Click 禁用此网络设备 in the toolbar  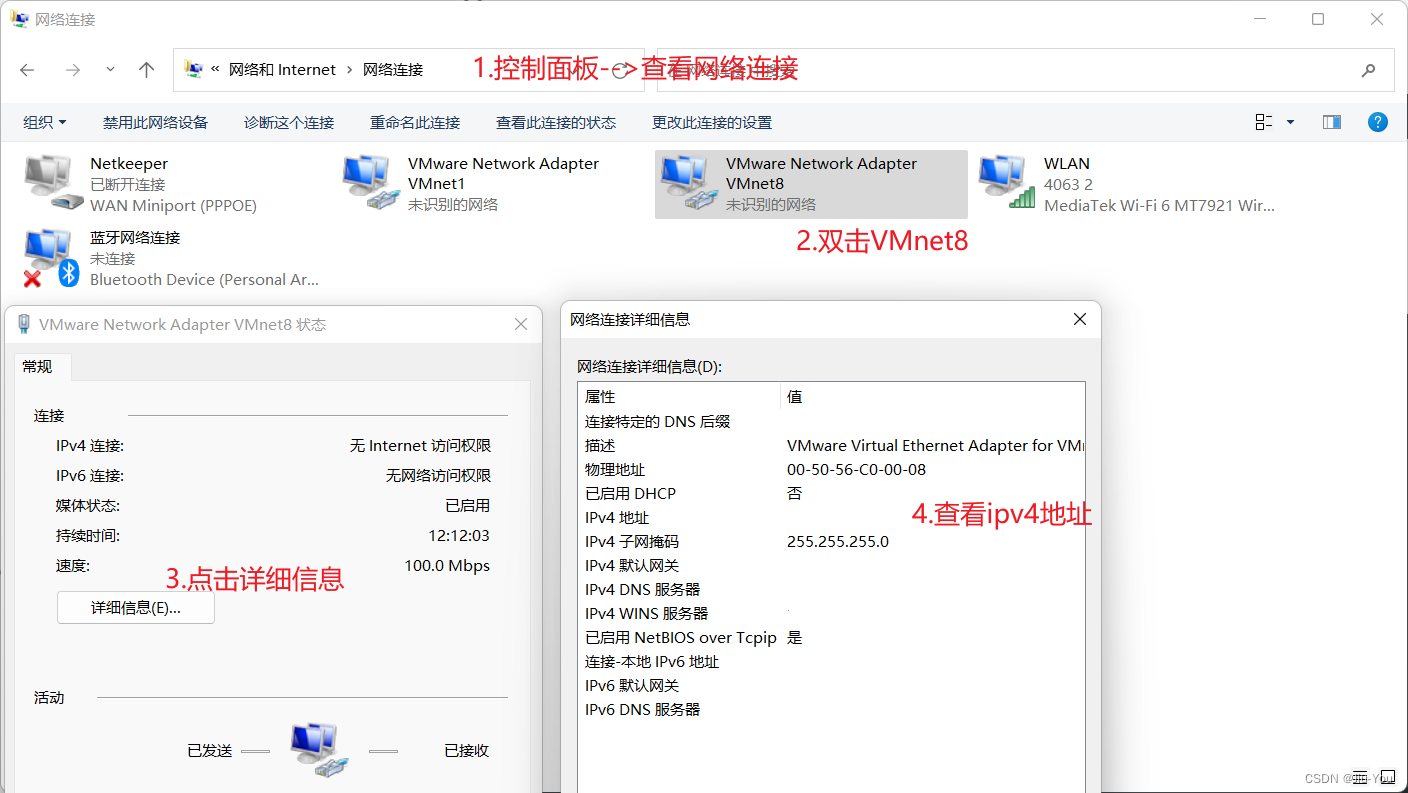pyautogui.click(x=155, y=122)
